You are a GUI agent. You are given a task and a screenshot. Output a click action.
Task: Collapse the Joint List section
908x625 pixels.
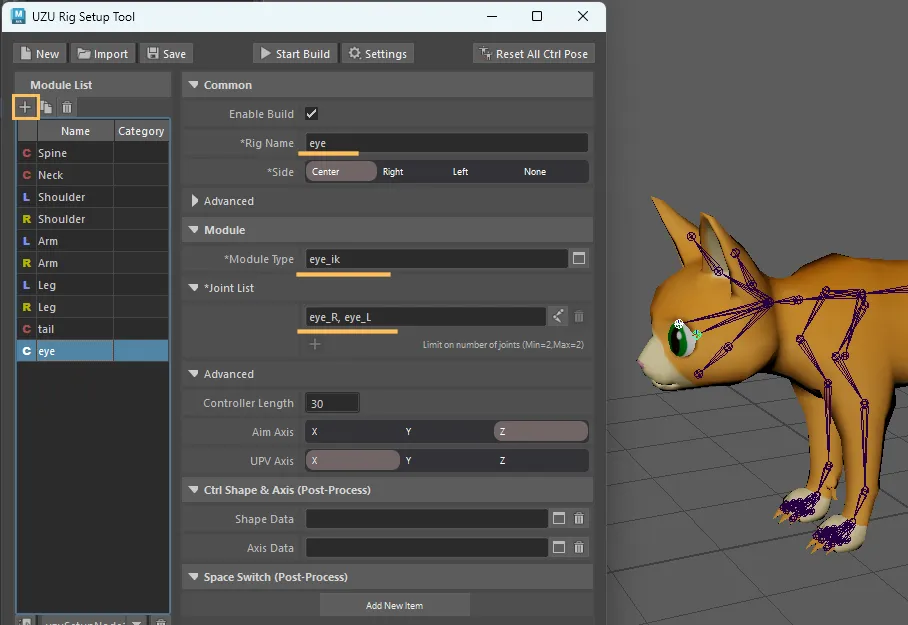click(193, 287)
